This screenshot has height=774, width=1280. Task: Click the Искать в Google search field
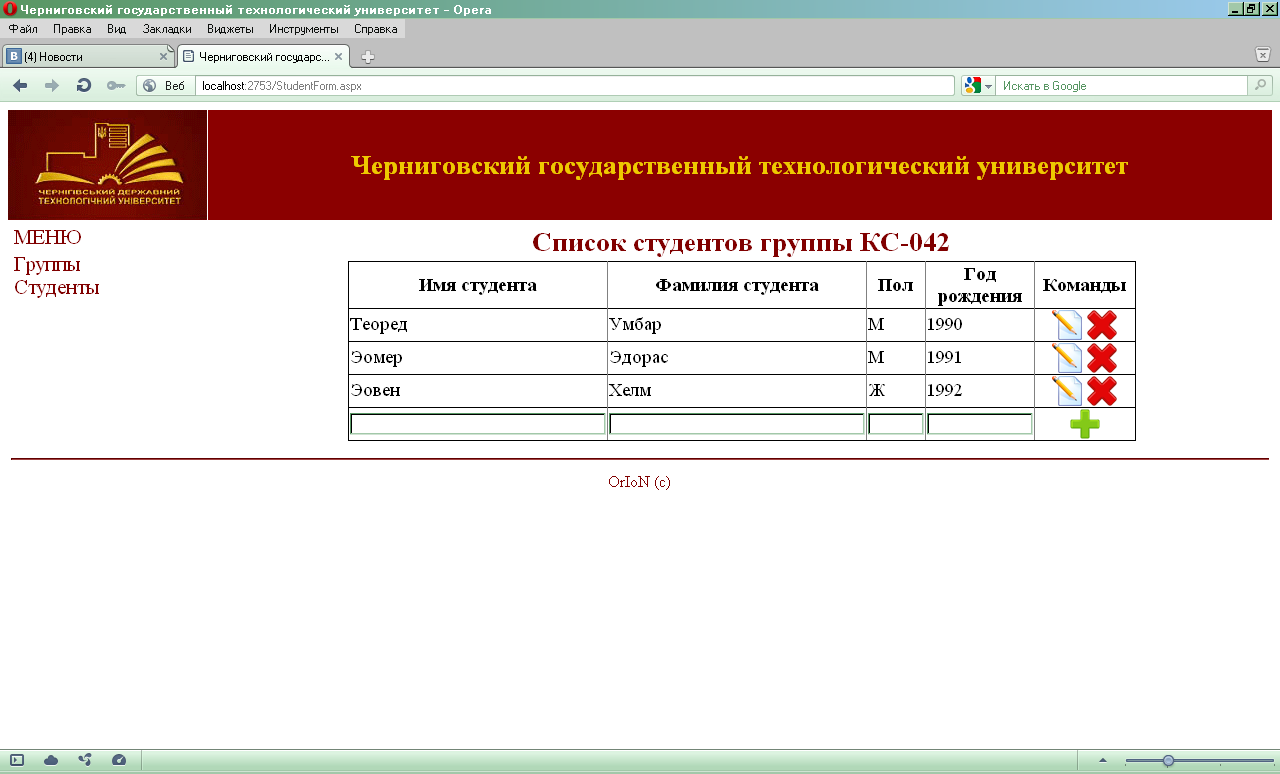(x=1122, y=86)
